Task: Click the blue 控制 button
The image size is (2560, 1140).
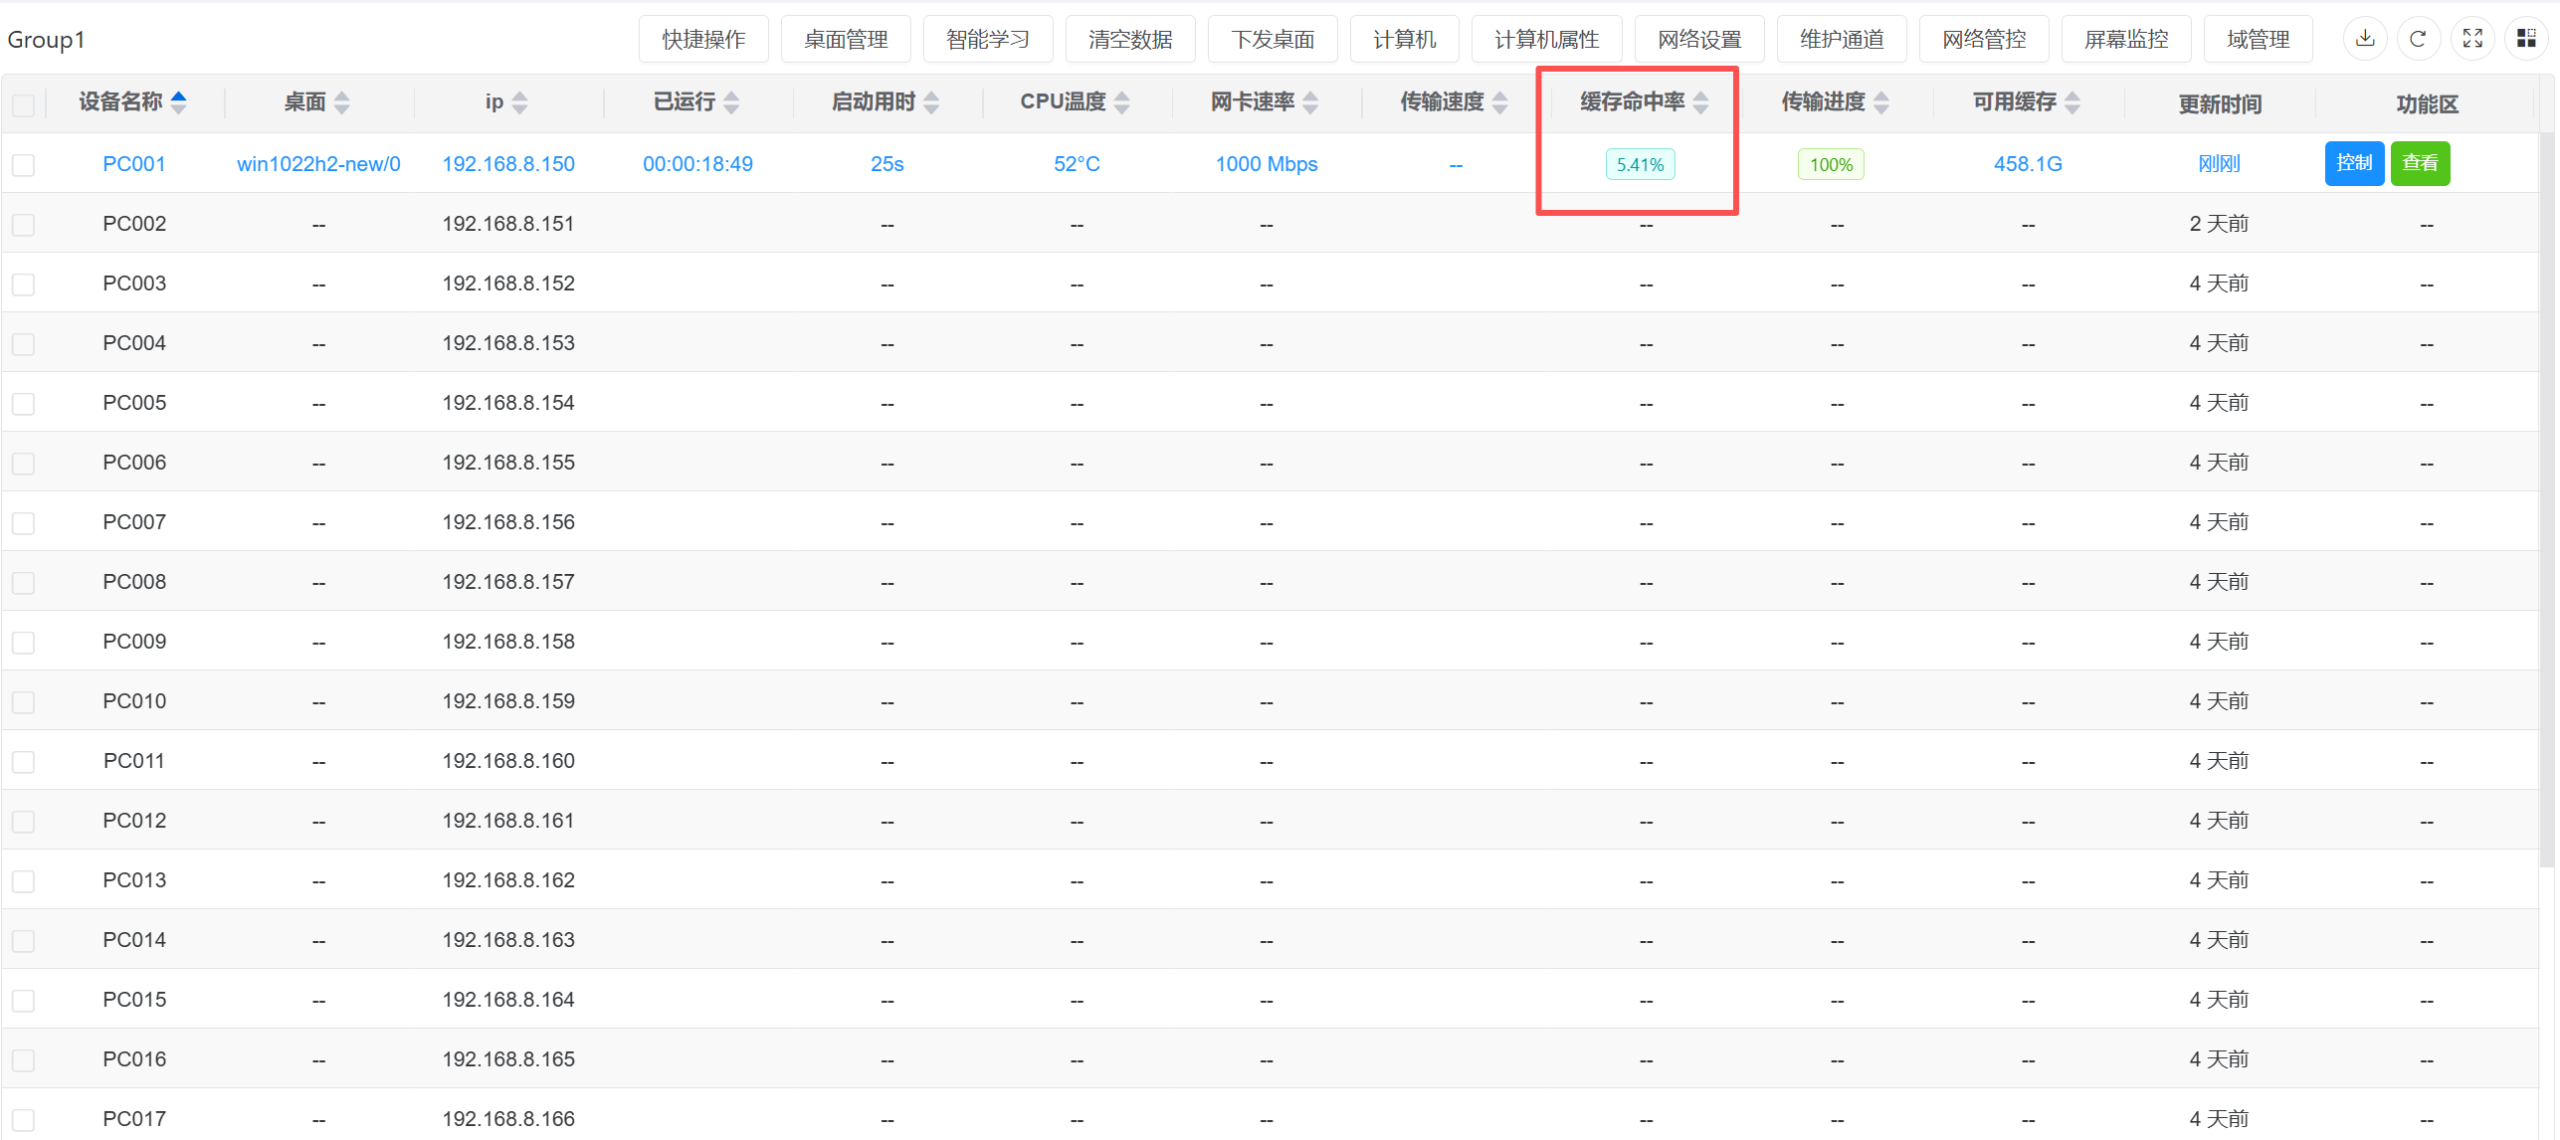Action: (x=2354, y=163)
